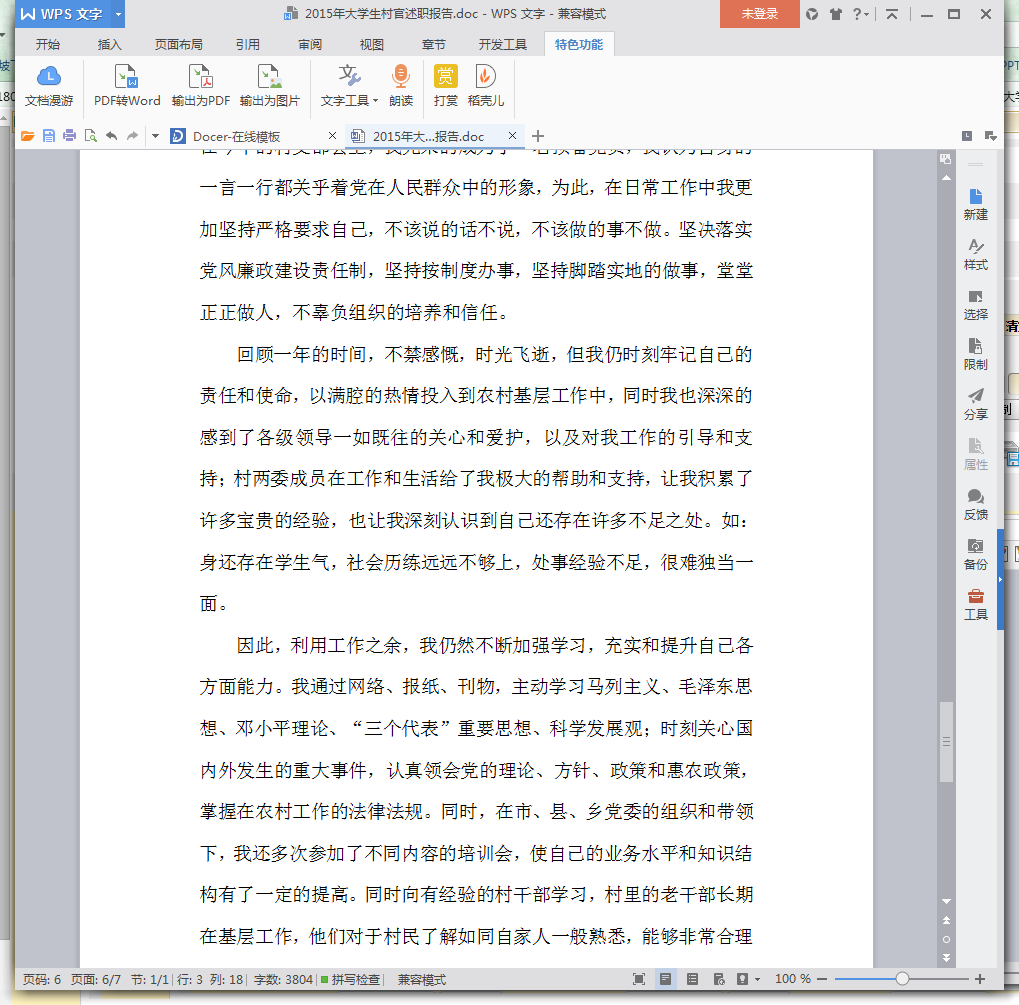This screenshot has width=1019, height=1005.
Task: Go to next page double-arrow button
Action: (946, 958)
